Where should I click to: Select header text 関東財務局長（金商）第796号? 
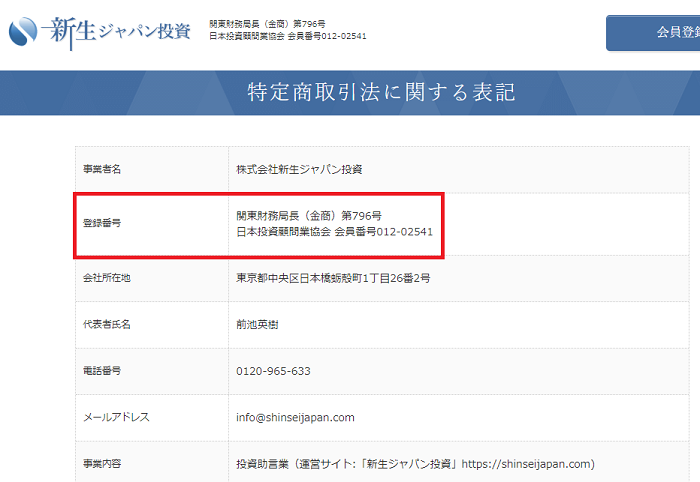[267, 24]
